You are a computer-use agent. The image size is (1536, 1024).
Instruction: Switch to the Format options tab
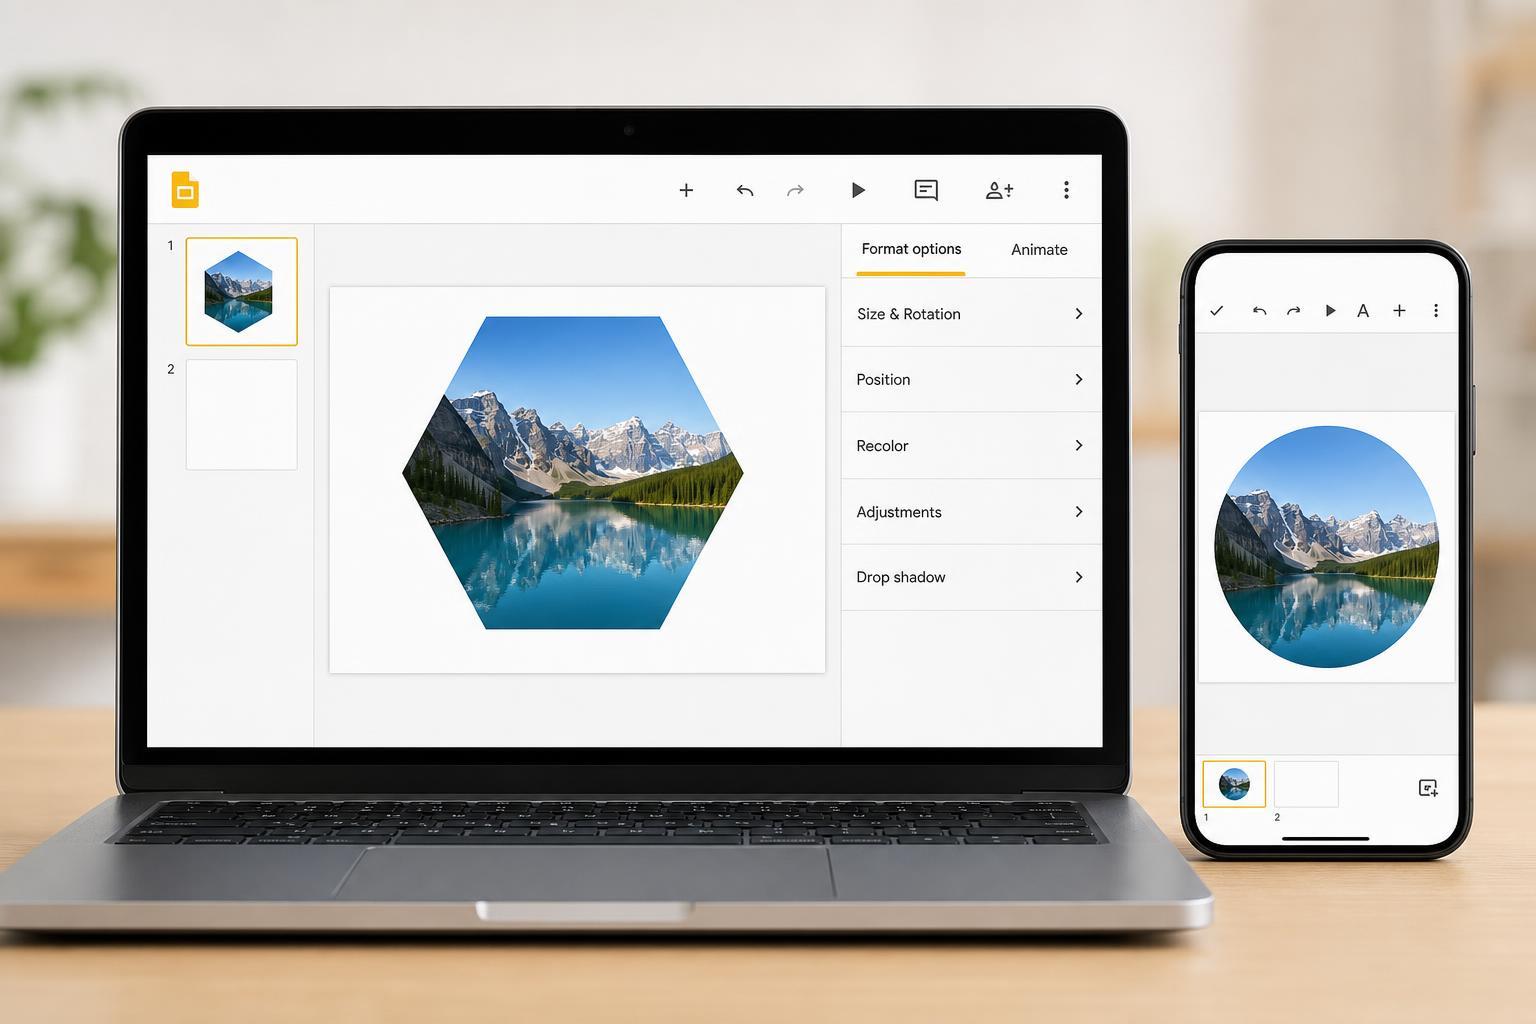911,249
